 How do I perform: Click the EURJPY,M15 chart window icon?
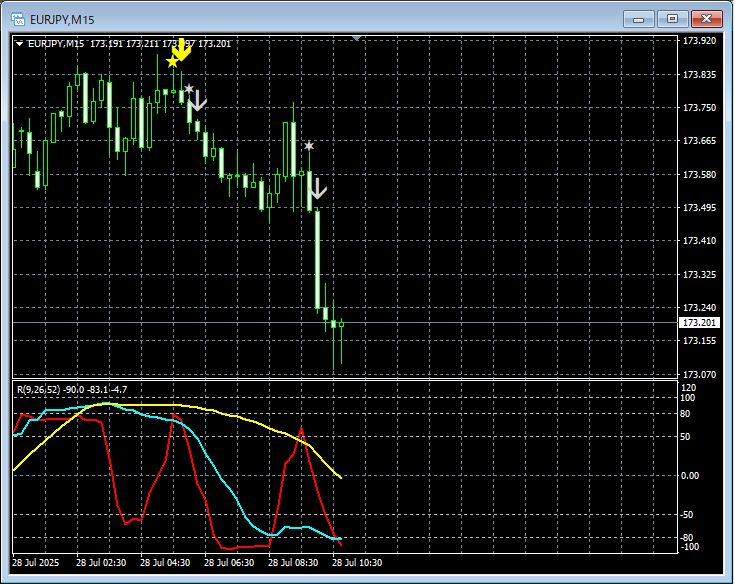[x=18, y=19]
